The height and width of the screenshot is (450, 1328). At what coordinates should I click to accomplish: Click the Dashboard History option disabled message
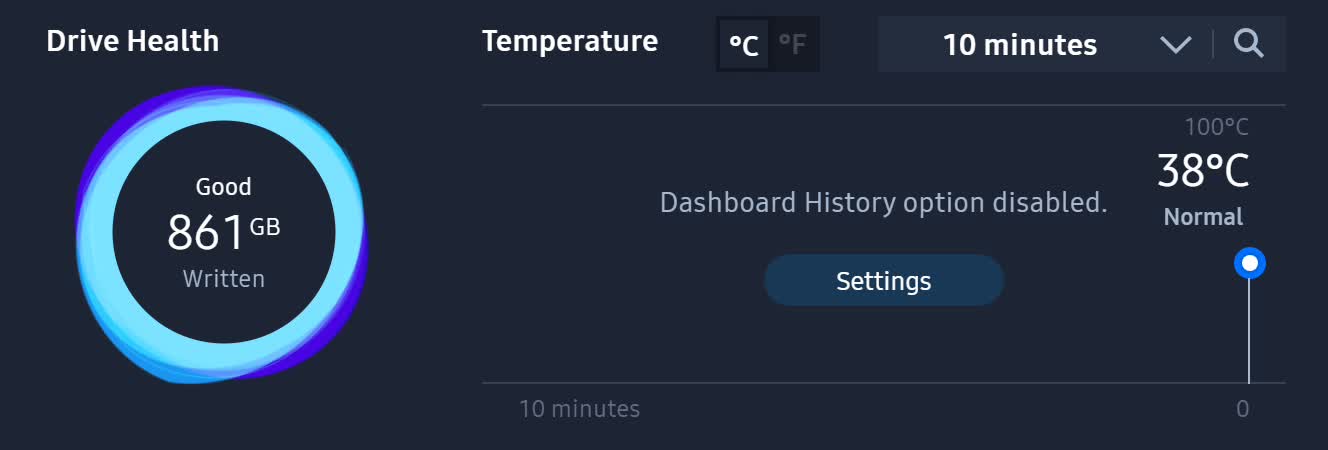[883, 203]
